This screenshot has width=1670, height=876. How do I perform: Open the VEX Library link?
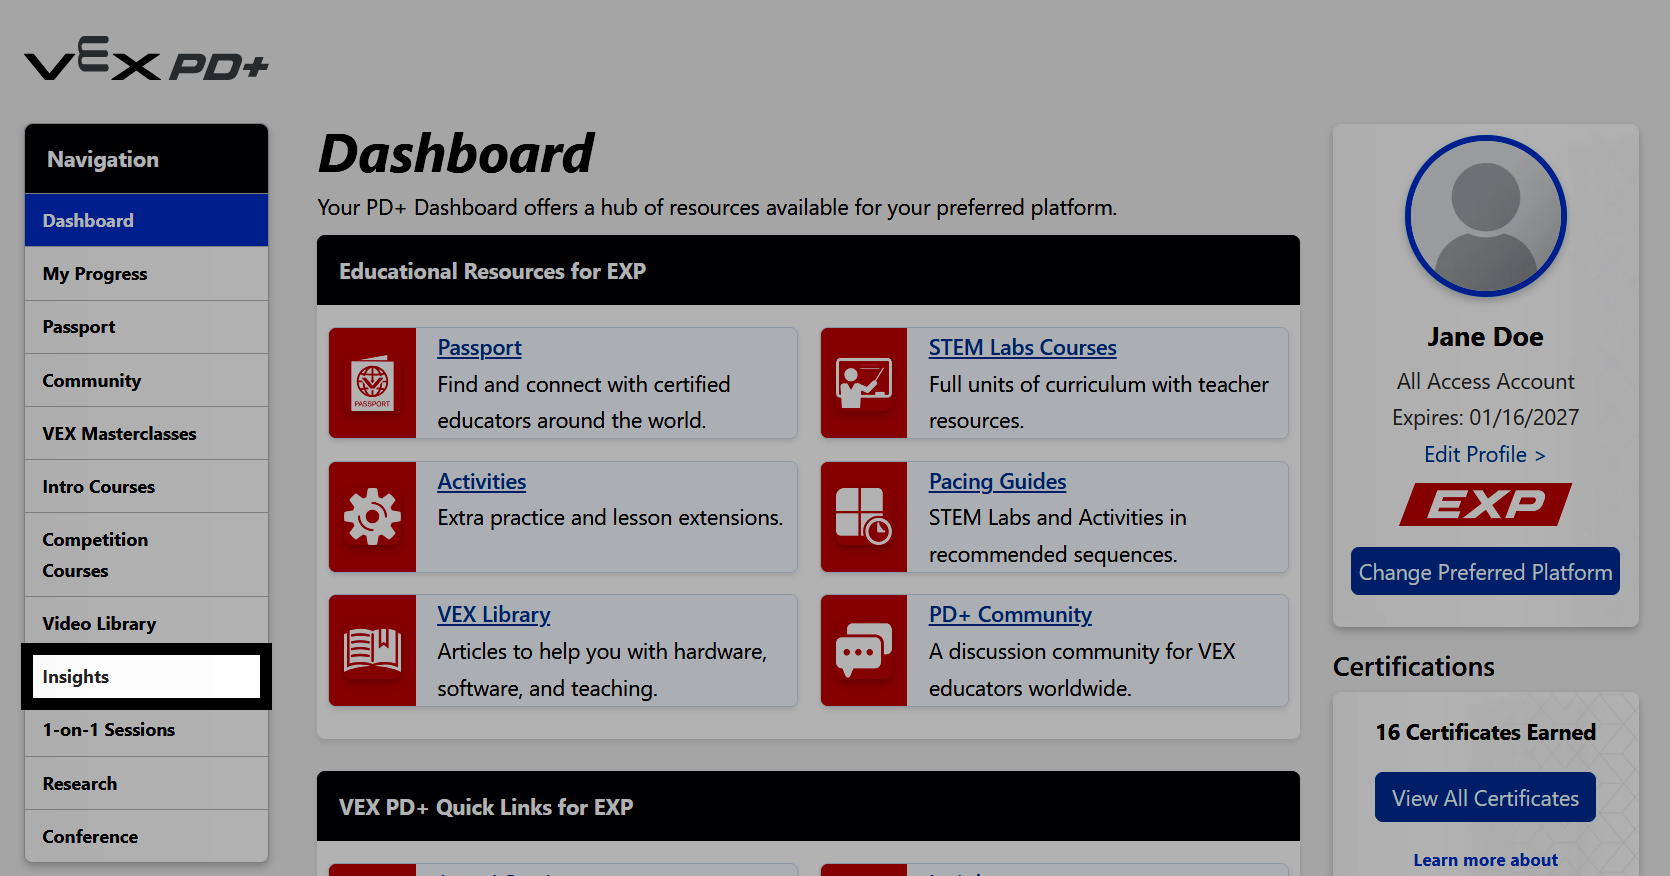[493, 614]
